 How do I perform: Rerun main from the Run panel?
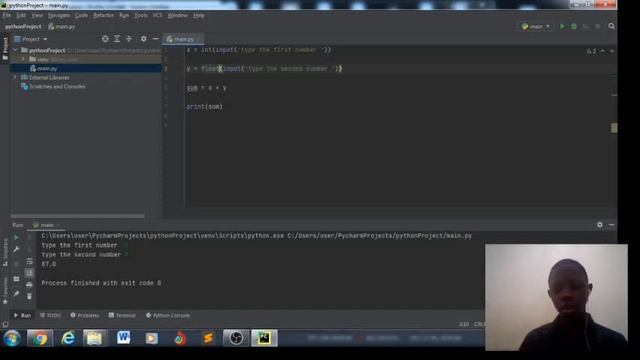pos(16,237)
